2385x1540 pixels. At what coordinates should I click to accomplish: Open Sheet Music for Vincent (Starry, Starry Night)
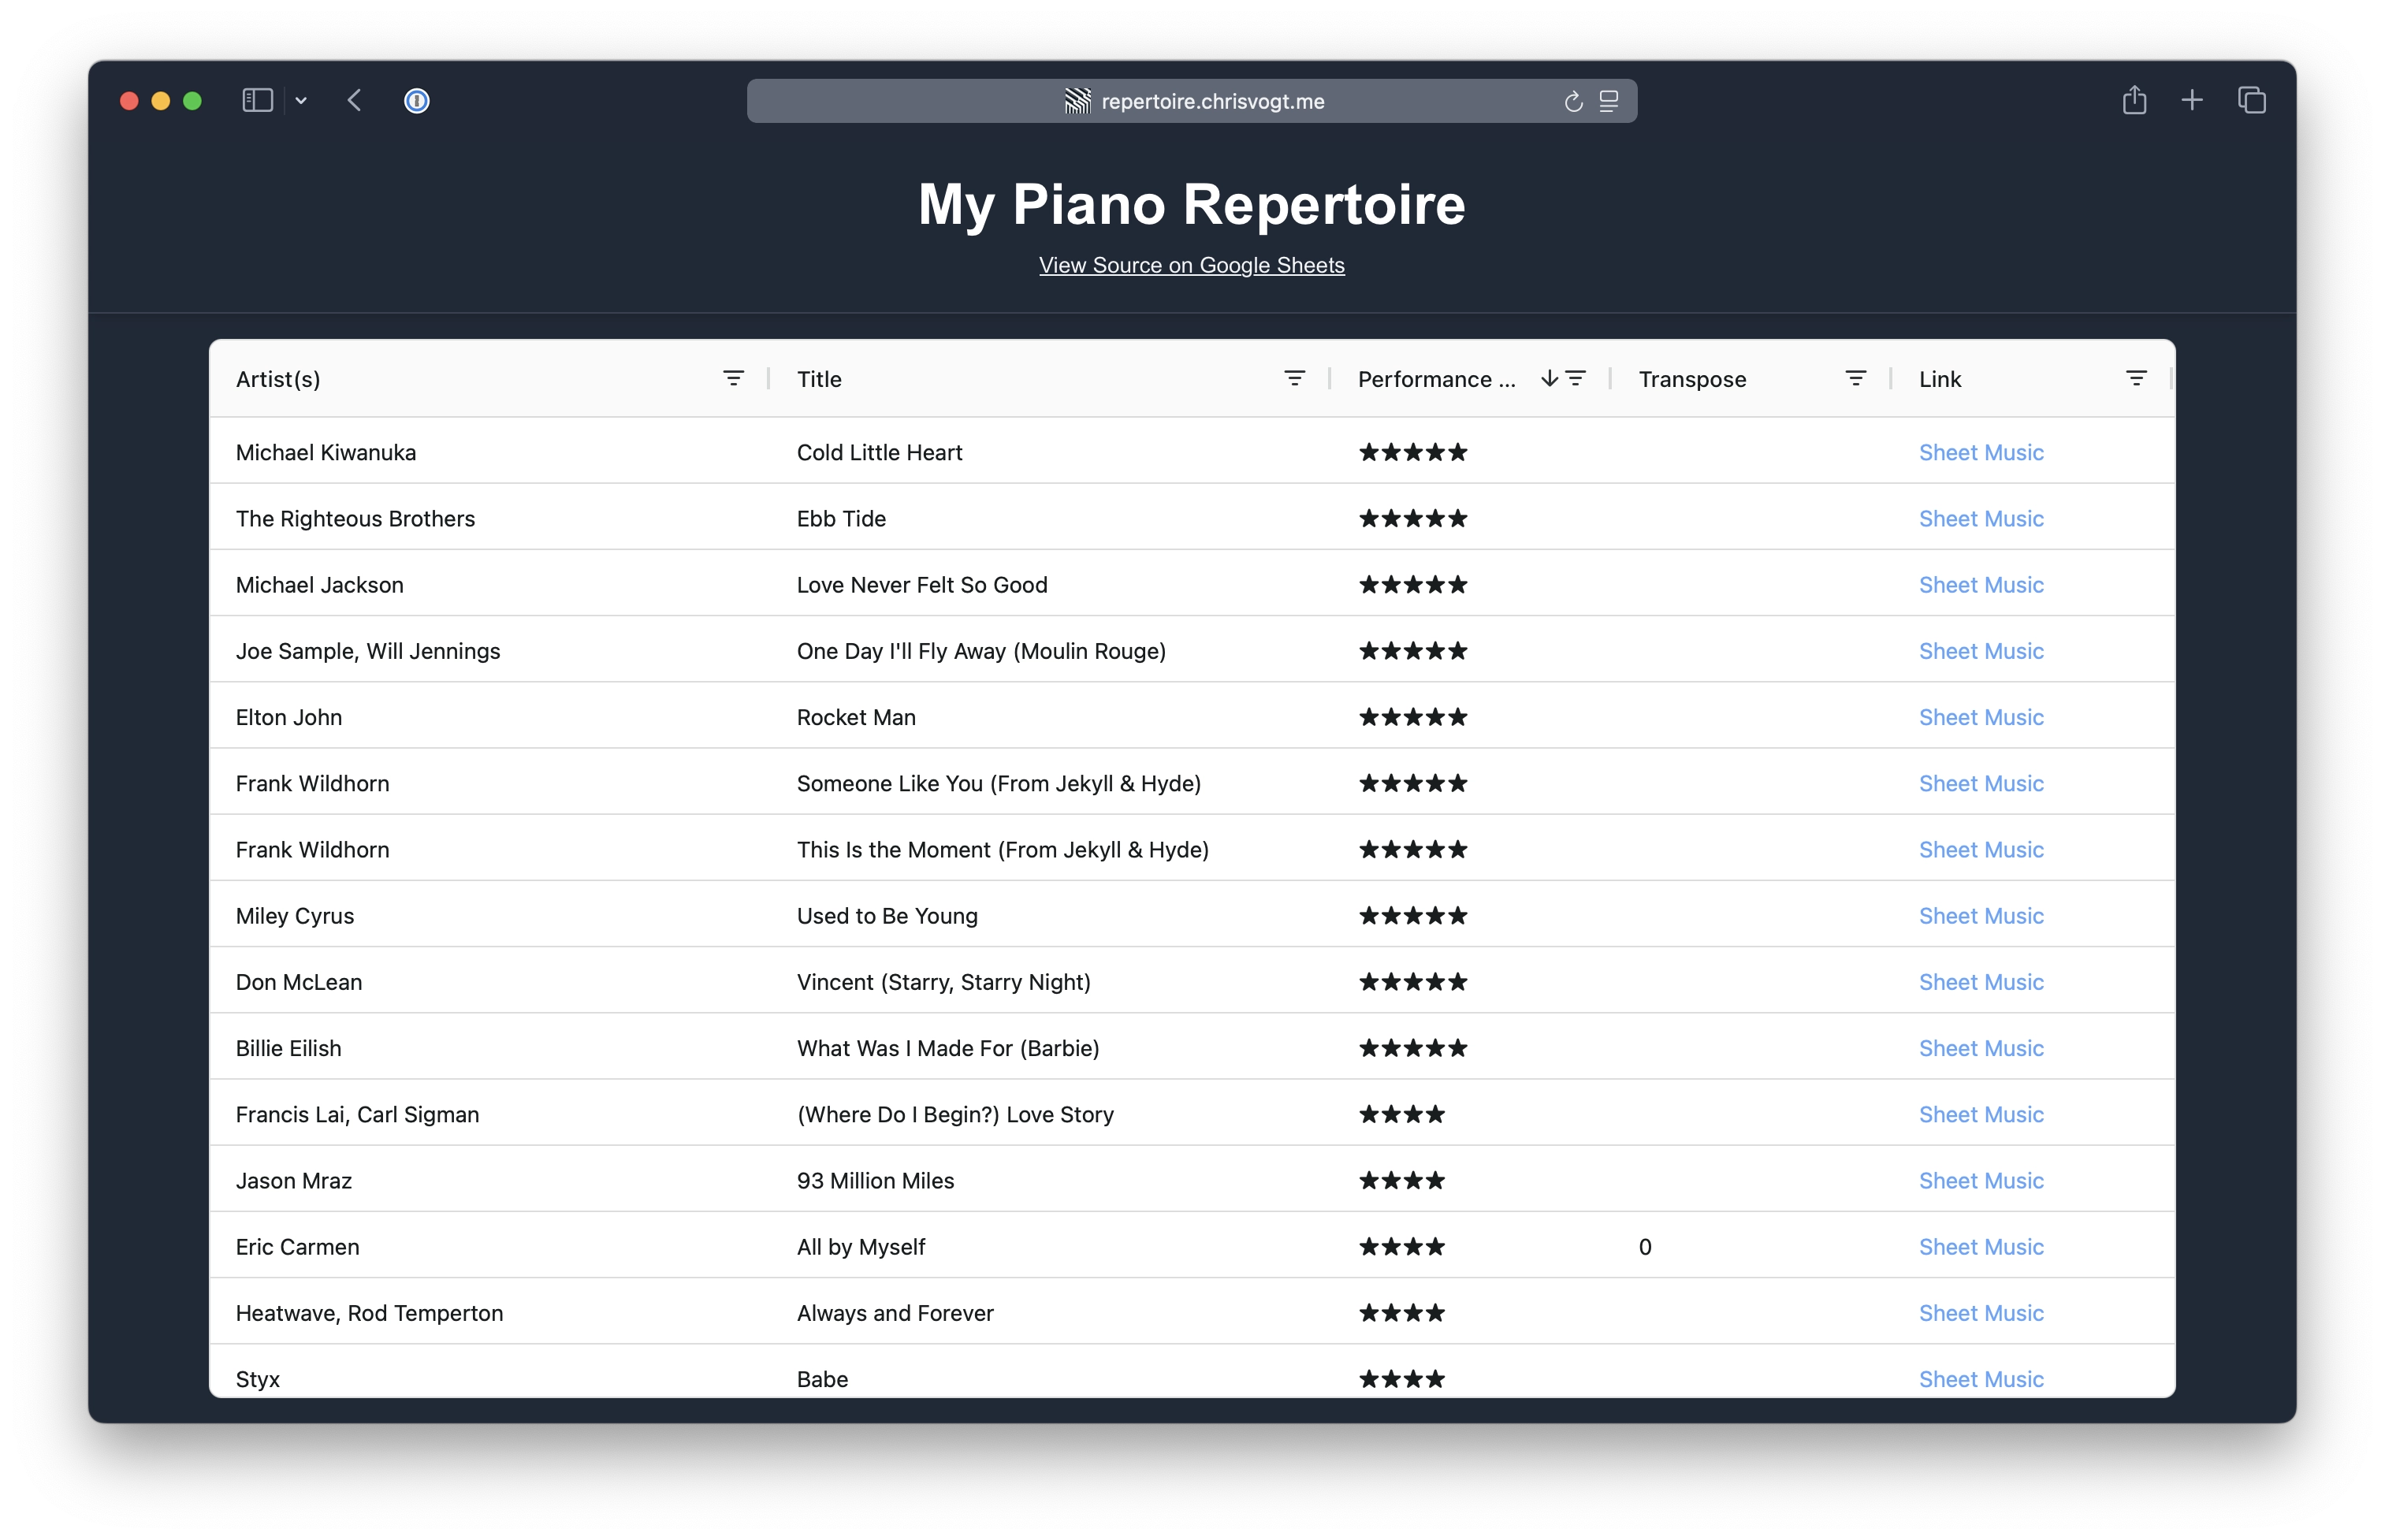1981,982
